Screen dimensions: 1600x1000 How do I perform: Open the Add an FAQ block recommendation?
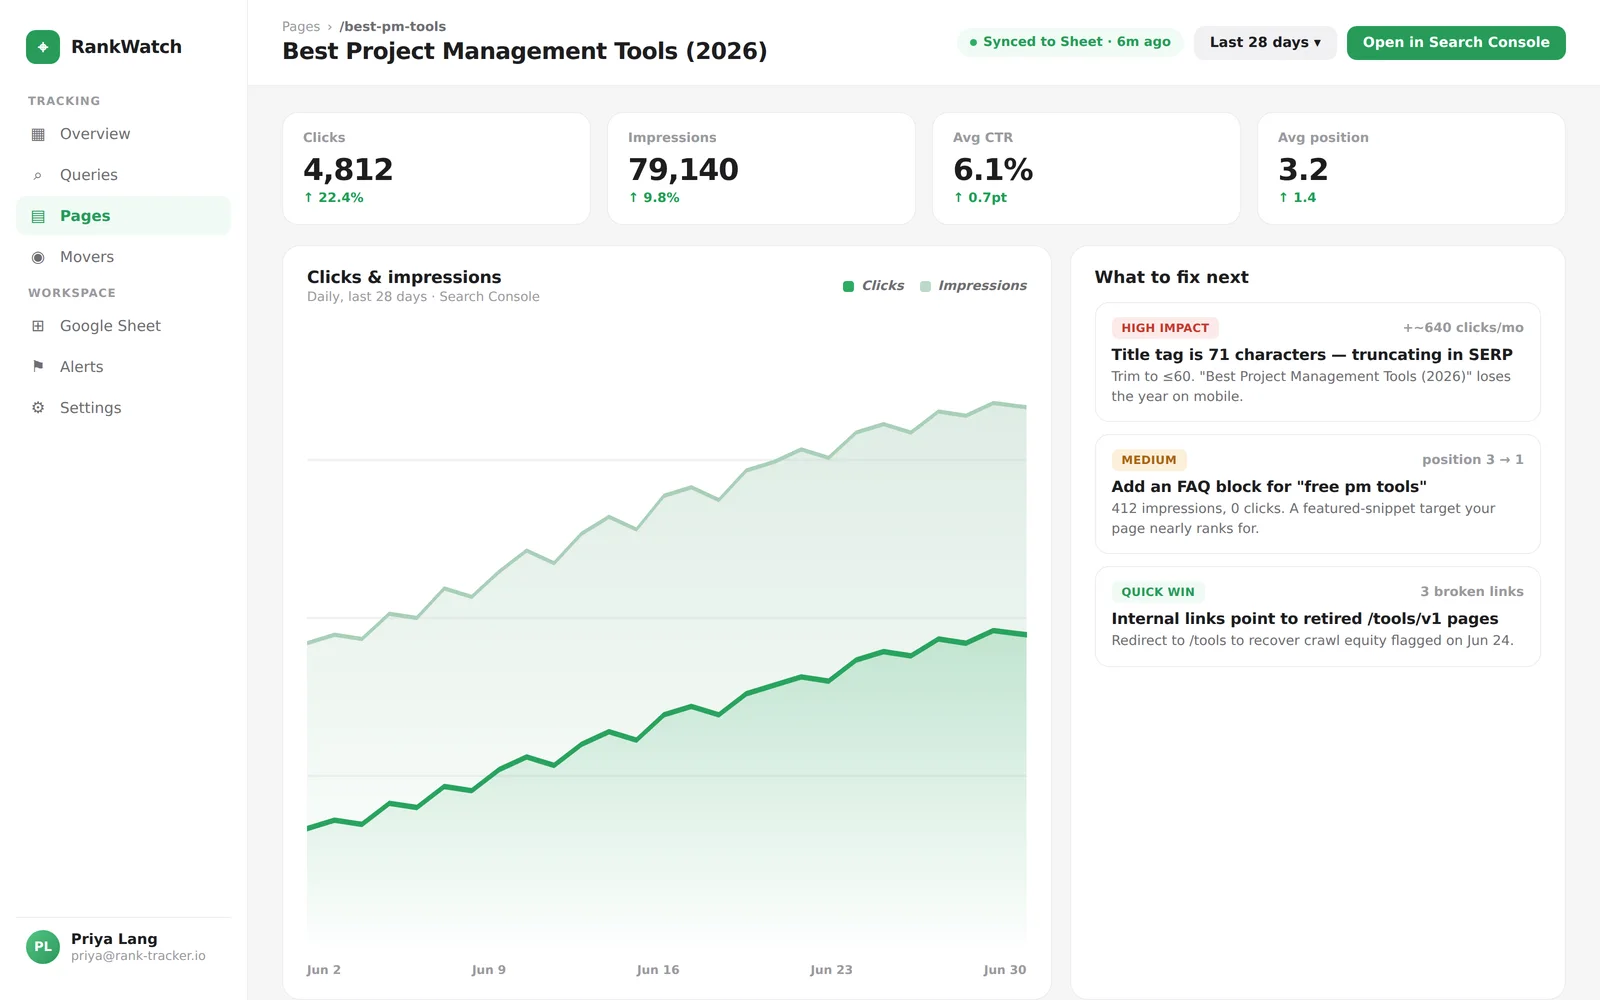tap(1318, 494)
